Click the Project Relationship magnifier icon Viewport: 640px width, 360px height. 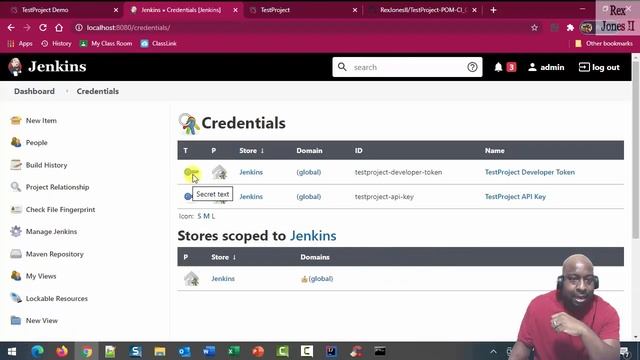(x=16, y=187)
